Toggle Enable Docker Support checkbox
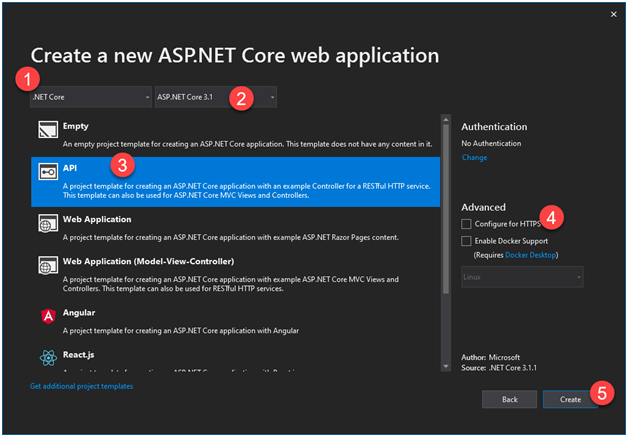The image size is (628, 437). 467,241
